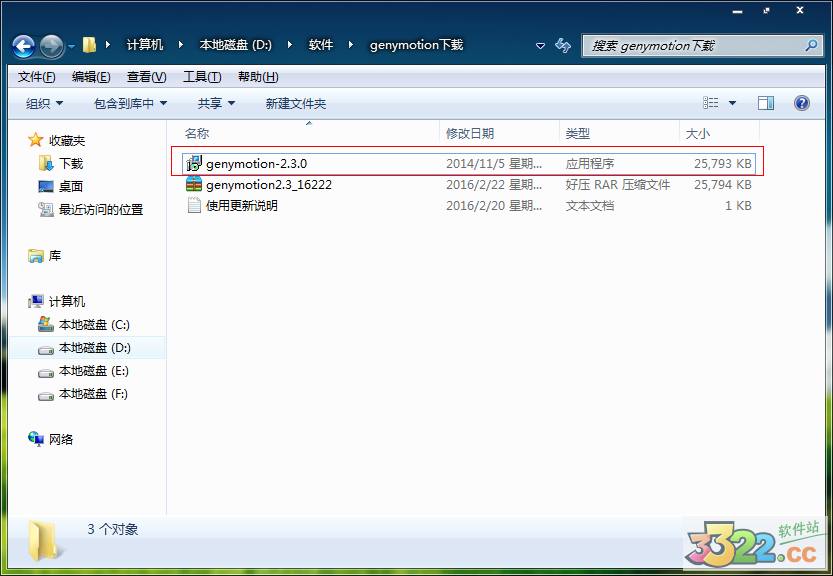Image resolution: width=833 pixels, height=576 pixels.
Task: Select 网络 in the navigation pane
Action: point(61,439)
